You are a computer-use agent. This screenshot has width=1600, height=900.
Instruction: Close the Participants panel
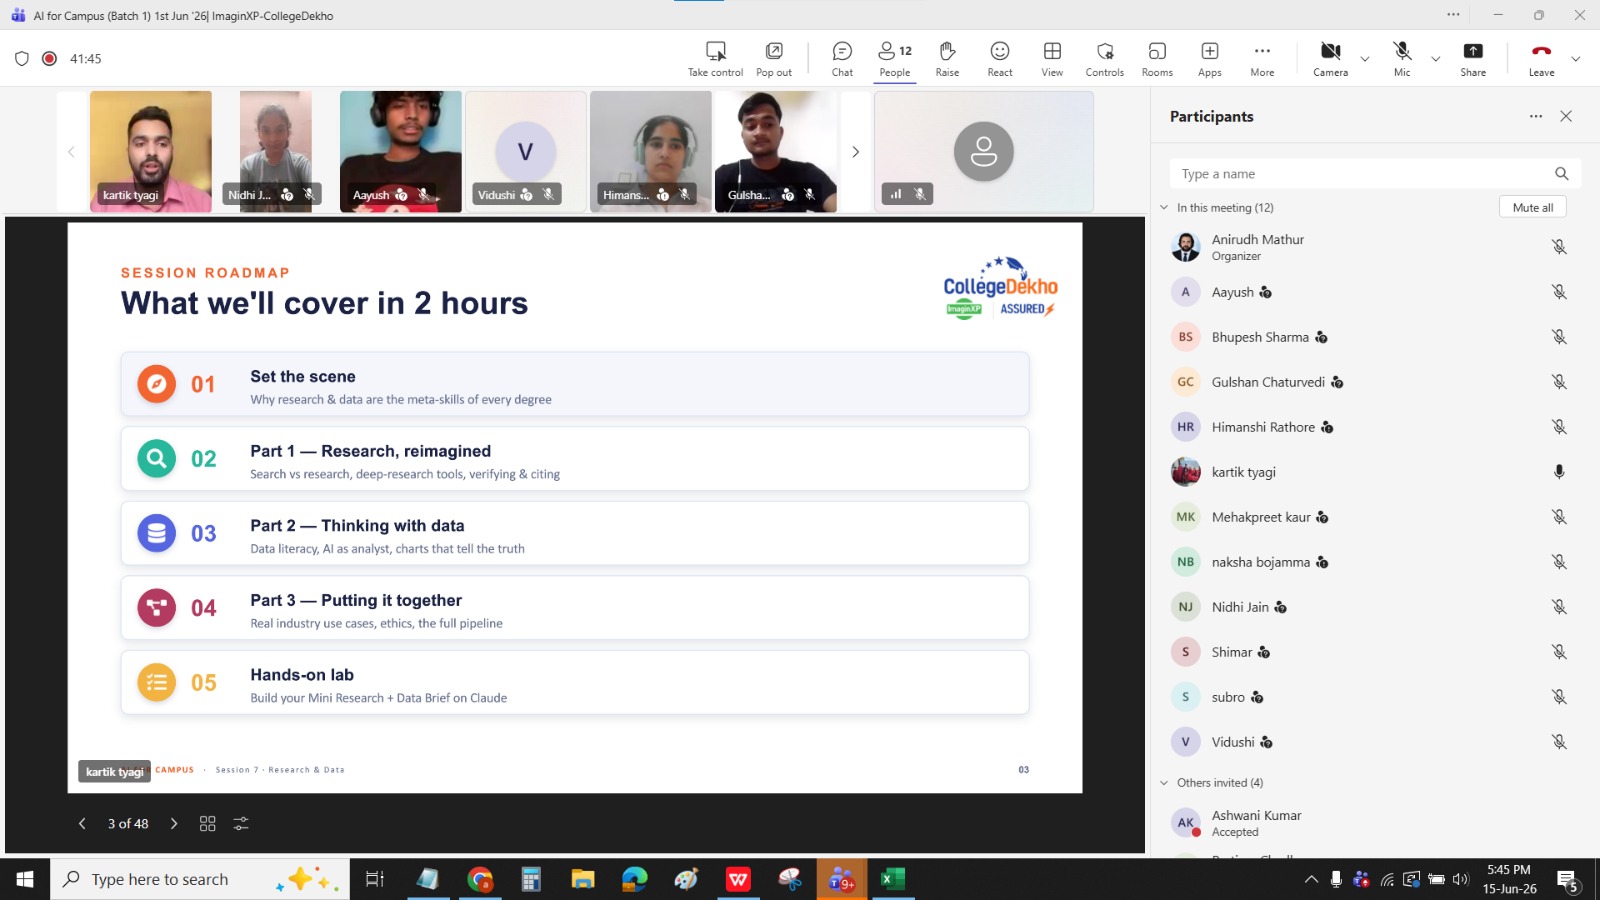tap(1566, 116)
